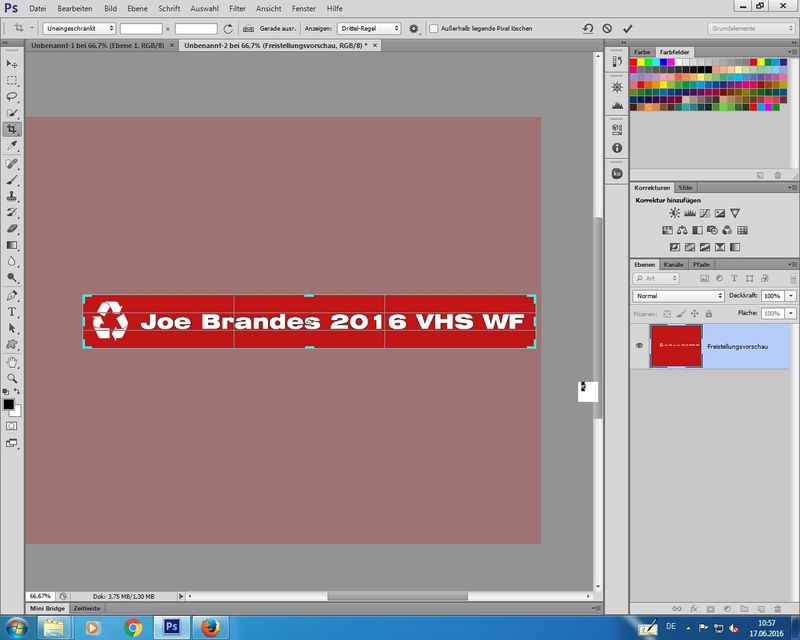Enable 'Außerhalb liegende Pixel löschen' checkbox
The width and height of the screenshot is (800, 640).
click(x=433, y=29)
